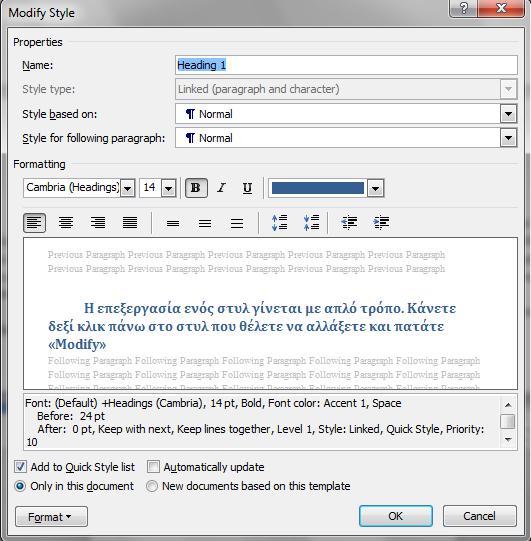The height and width of the screenshot is (541, 531).
Task: Uncheck Add to Quick Style list
Action: coord(20,467)
